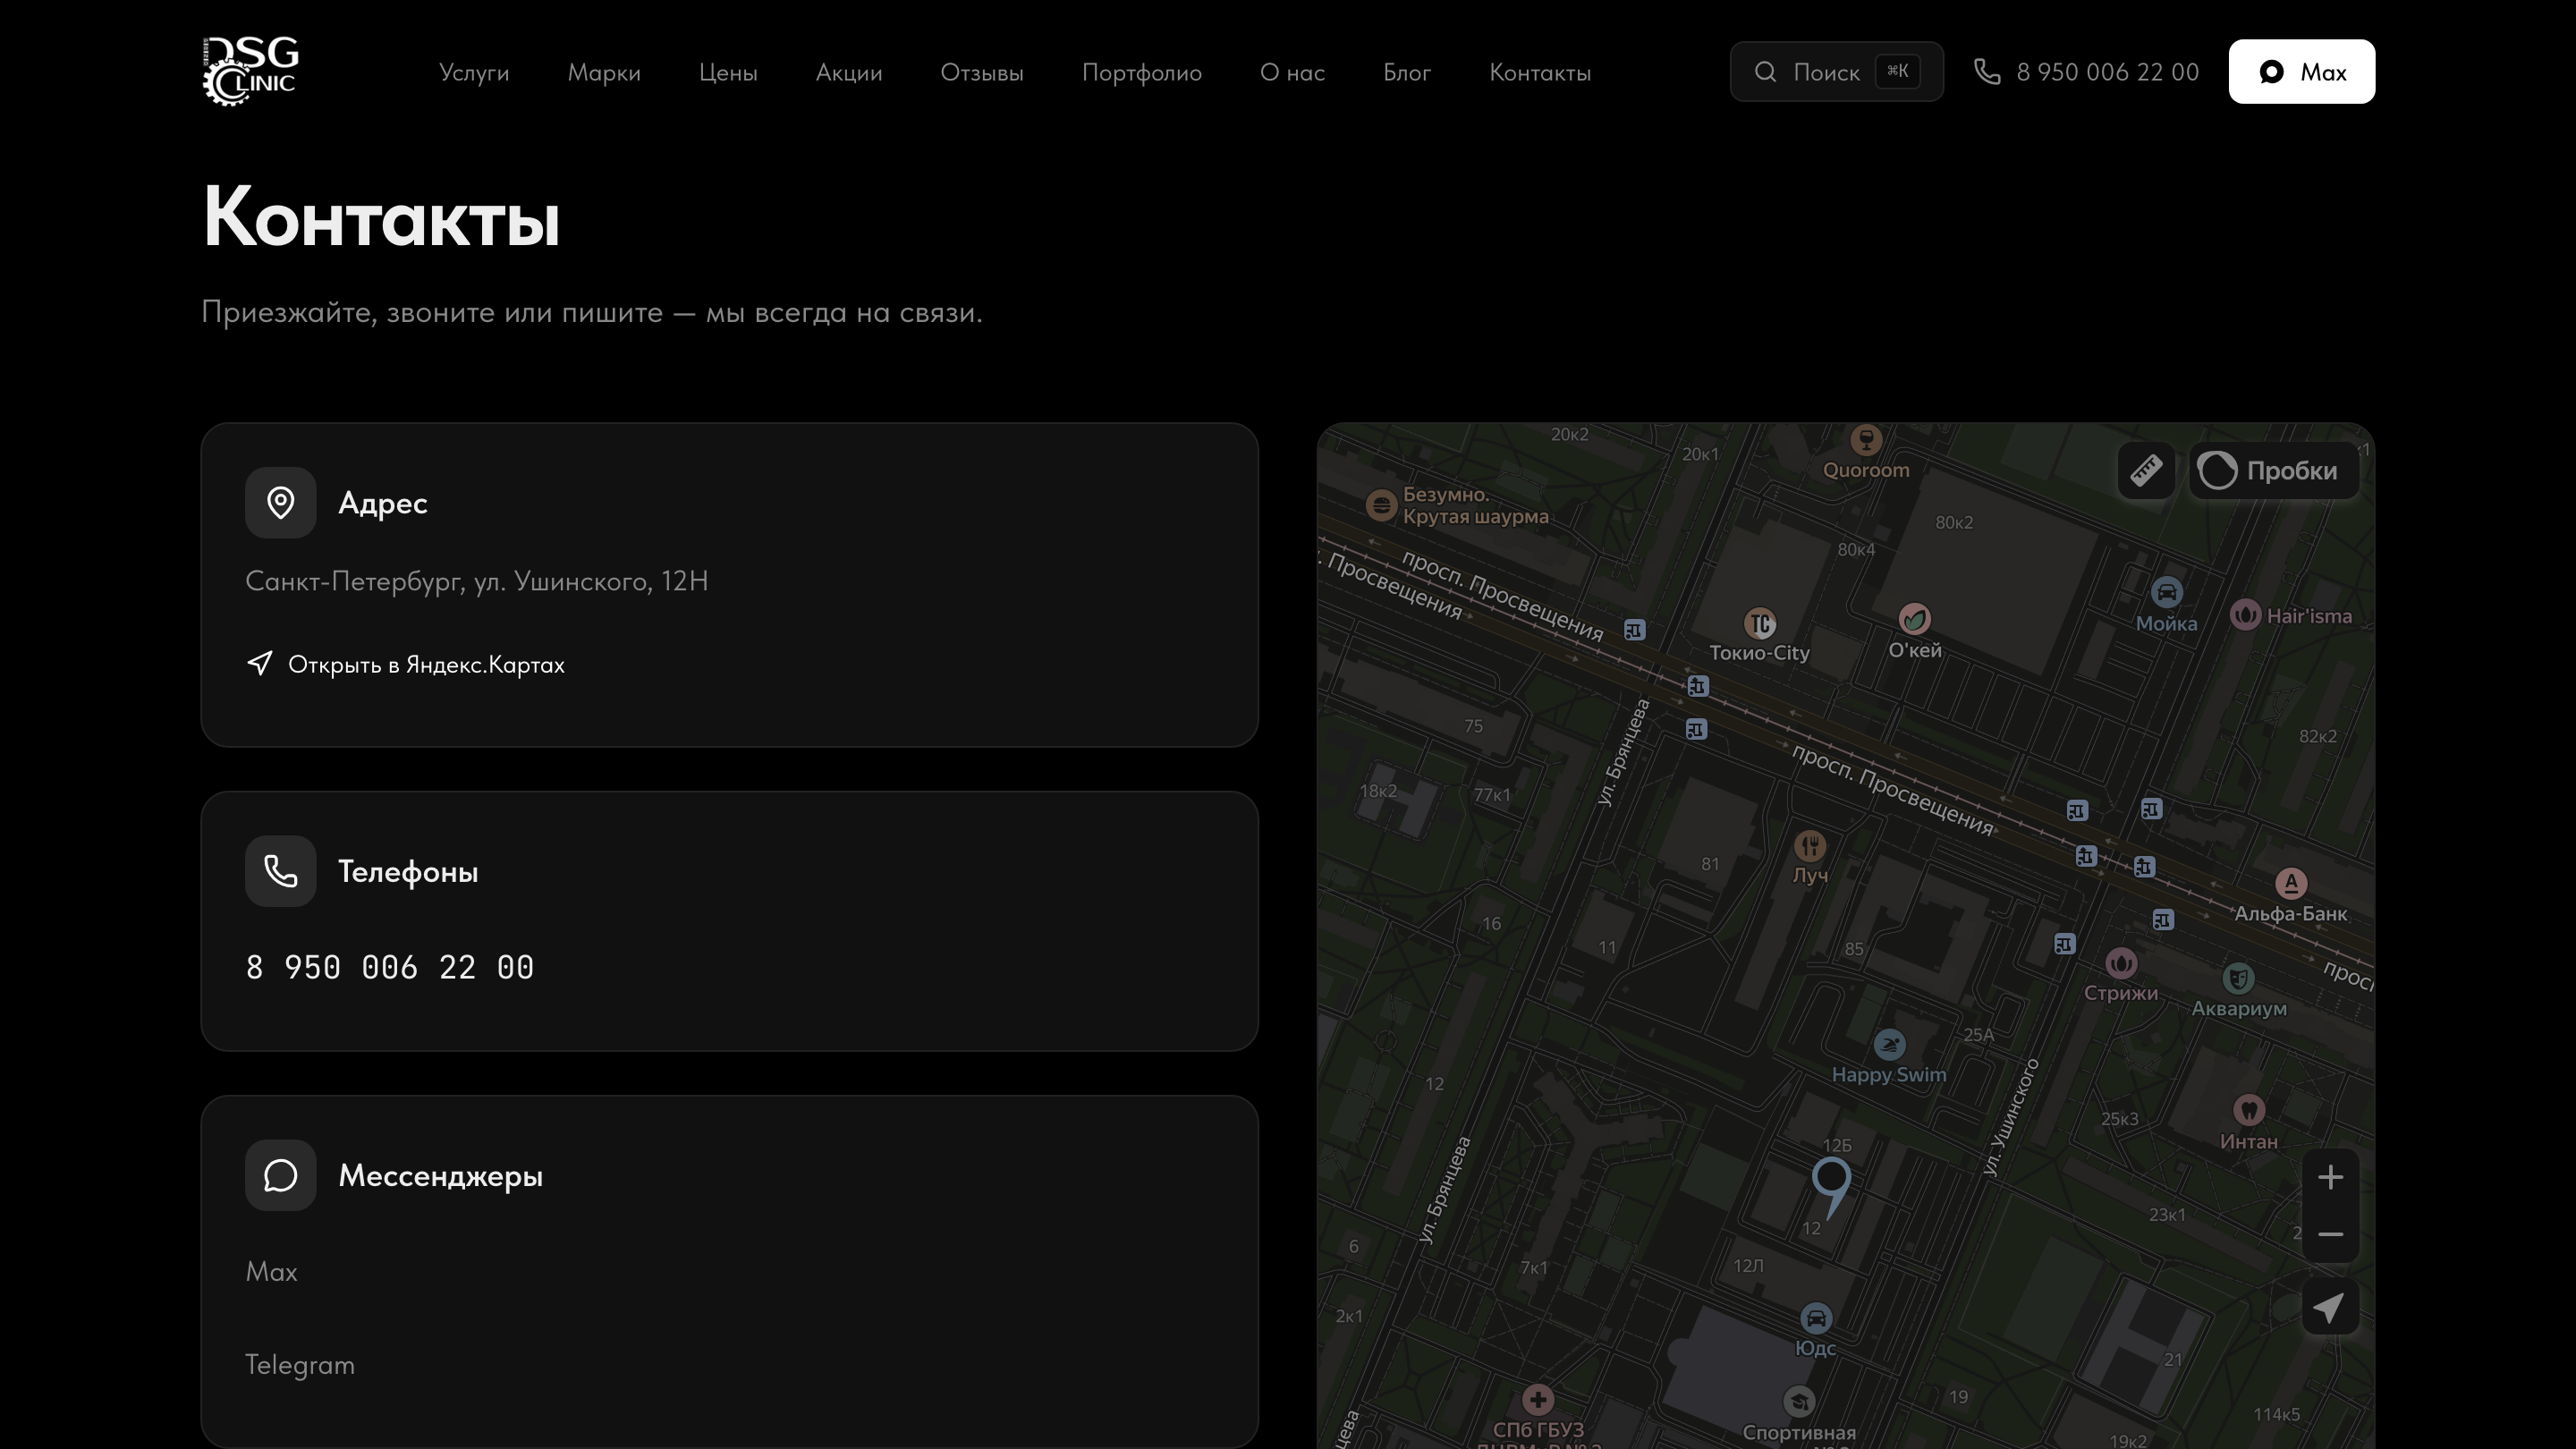Image resolution: width=2576 pixels, height=1449 pixels.
Task: Click the Токио-City place icon on map
Action: click(1759, 624)
